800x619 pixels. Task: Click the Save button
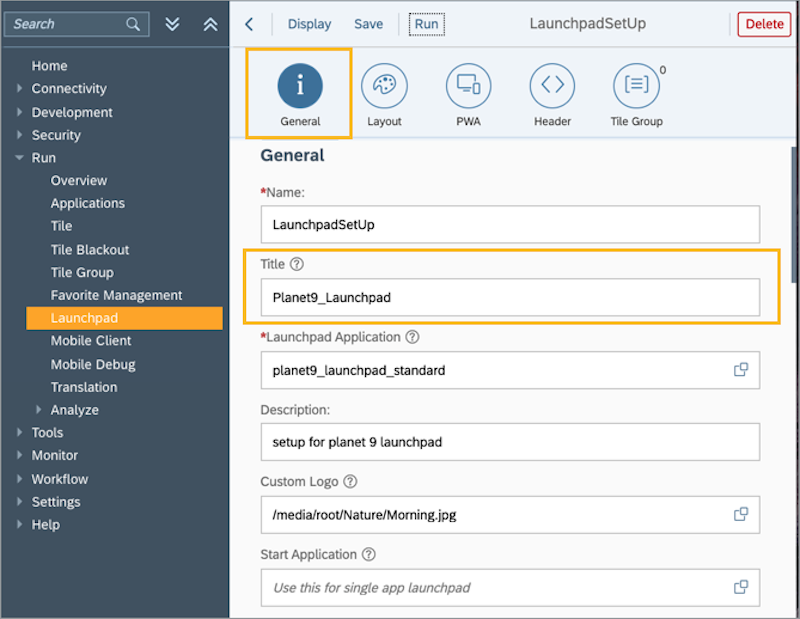point(369,23)
